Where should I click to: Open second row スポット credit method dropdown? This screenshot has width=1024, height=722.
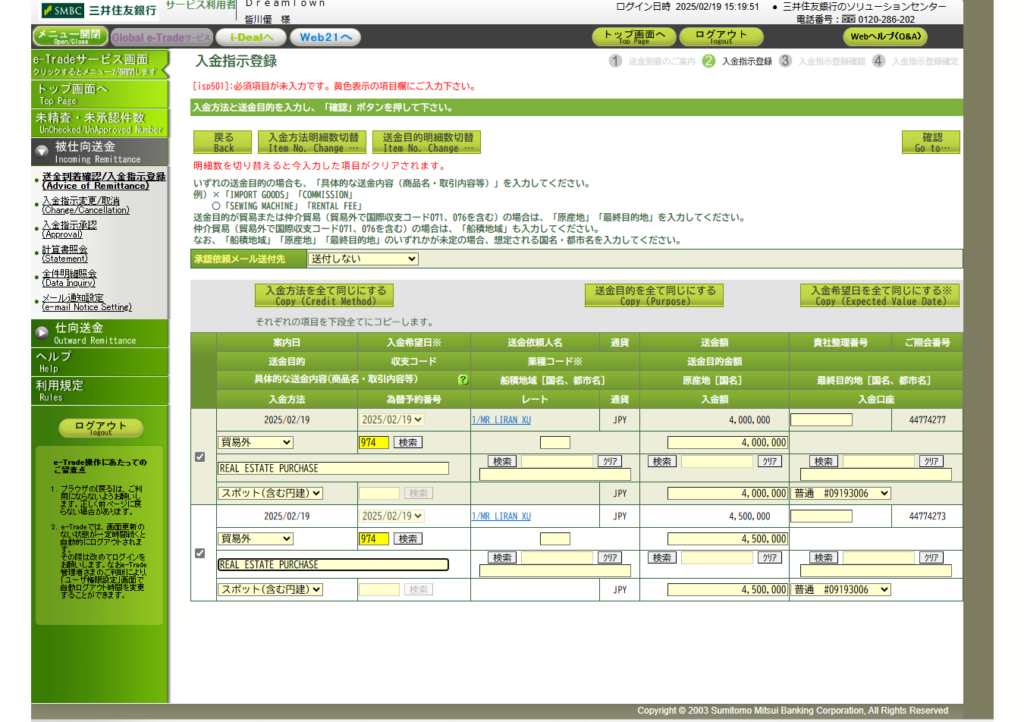(x=271, y=590)
